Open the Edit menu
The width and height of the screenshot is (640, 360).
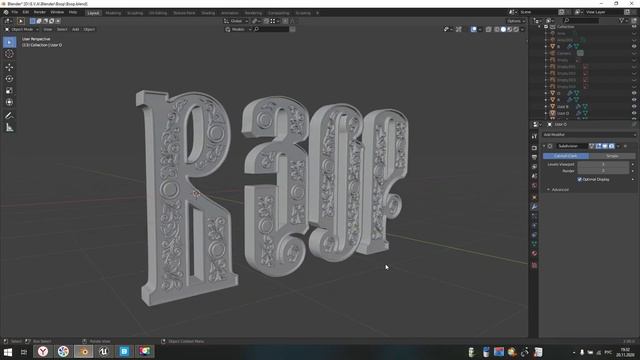[x=26, y=12]
